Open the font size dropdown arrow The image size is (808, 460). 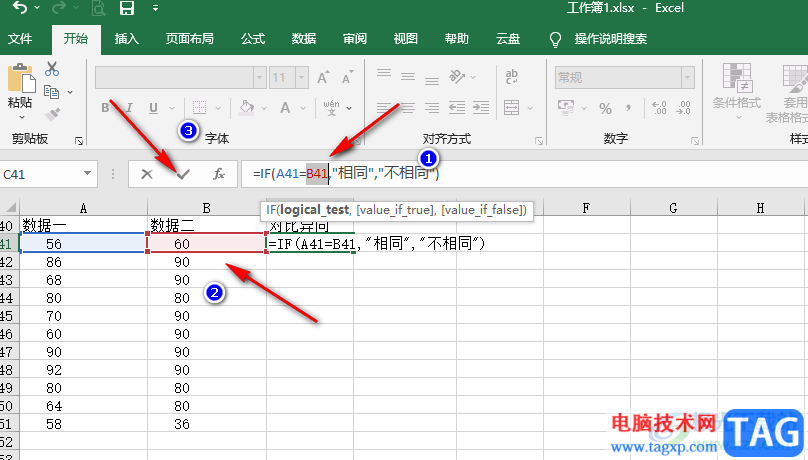pyautogui.click(x=302, y=78)
